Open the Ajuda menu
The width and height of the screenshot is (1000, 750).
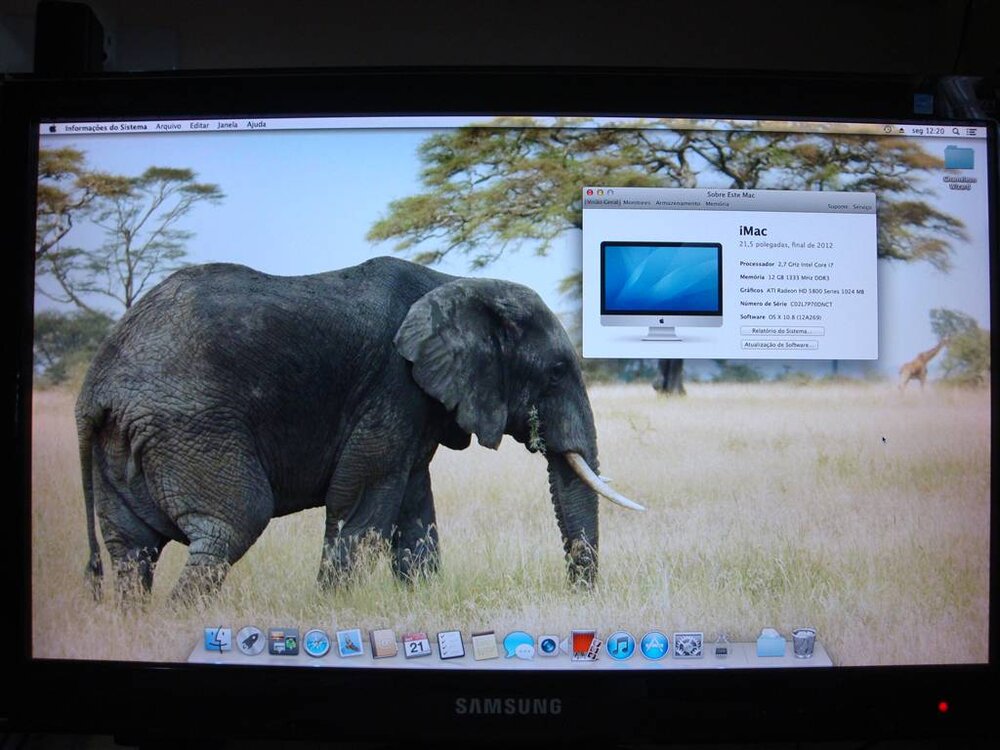point(256,125)
